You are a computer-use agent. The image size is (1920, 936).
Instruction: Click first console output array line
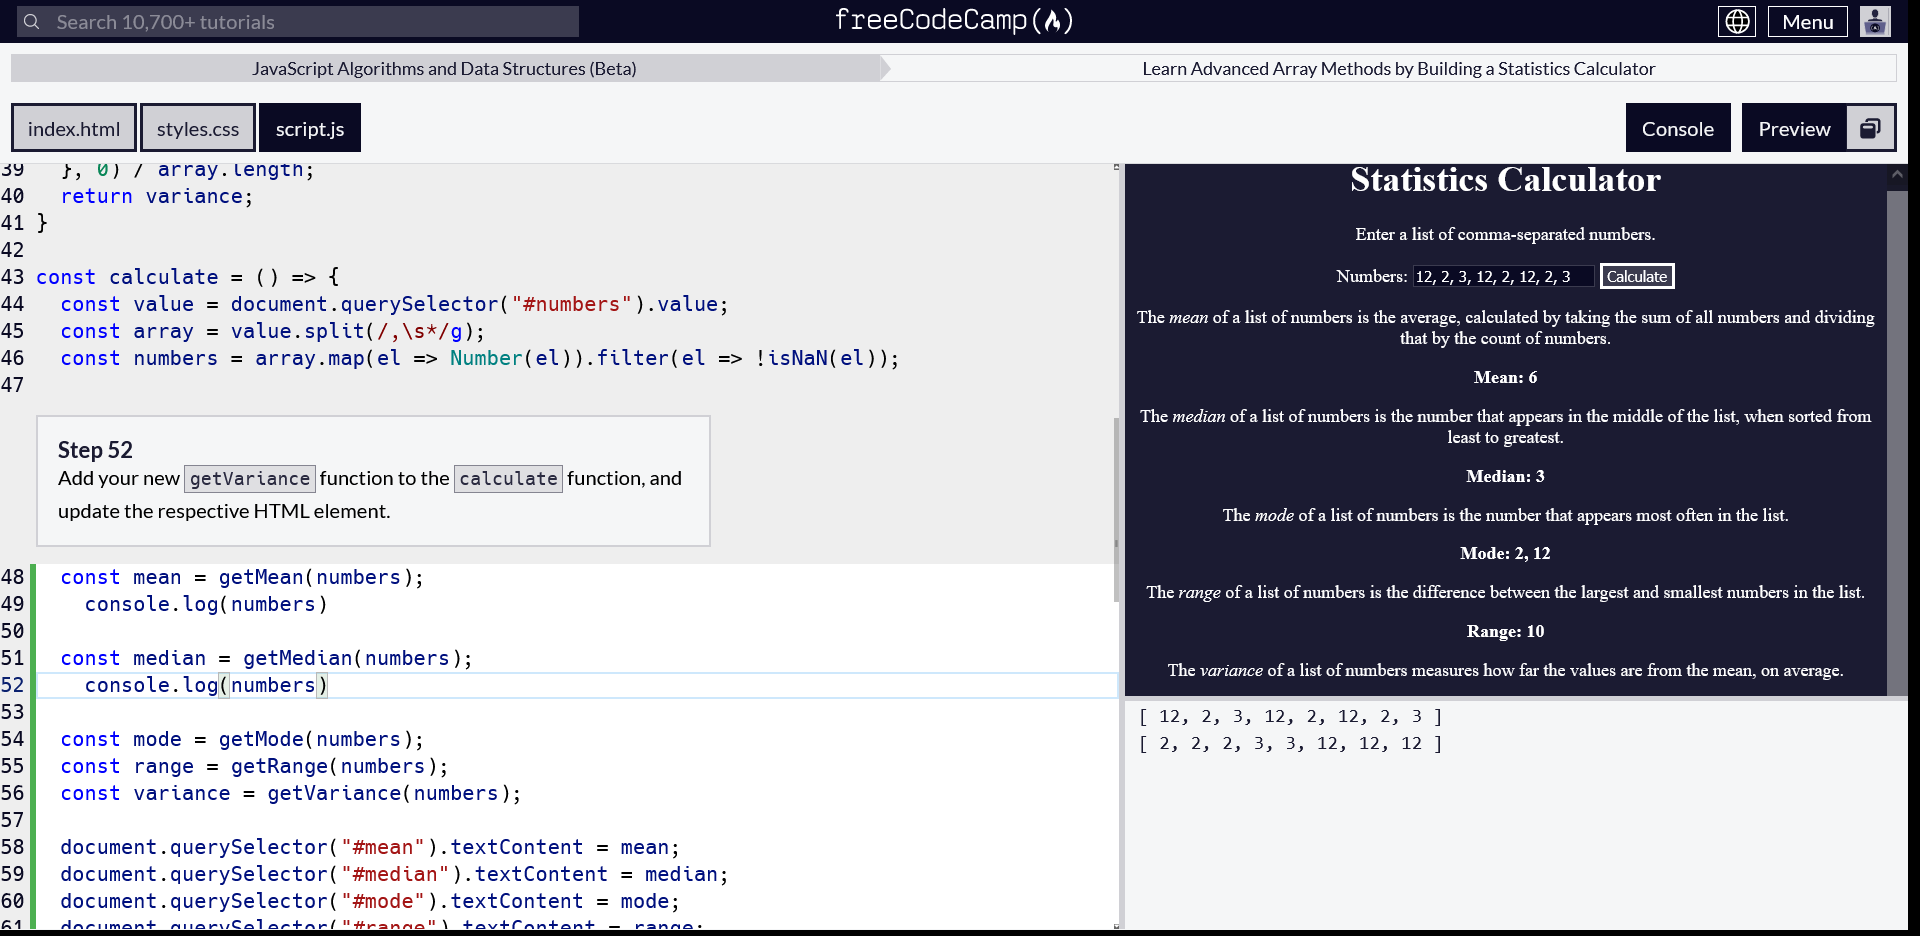tap(1290, 716)
